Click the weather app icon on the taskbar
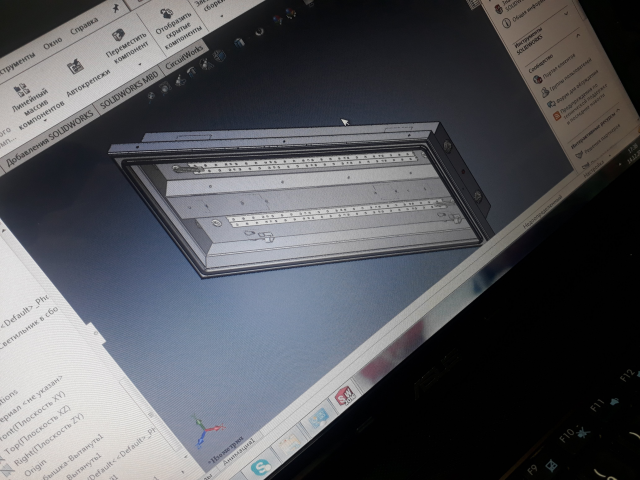Screen dimensions: 640x480 [319, 419]
